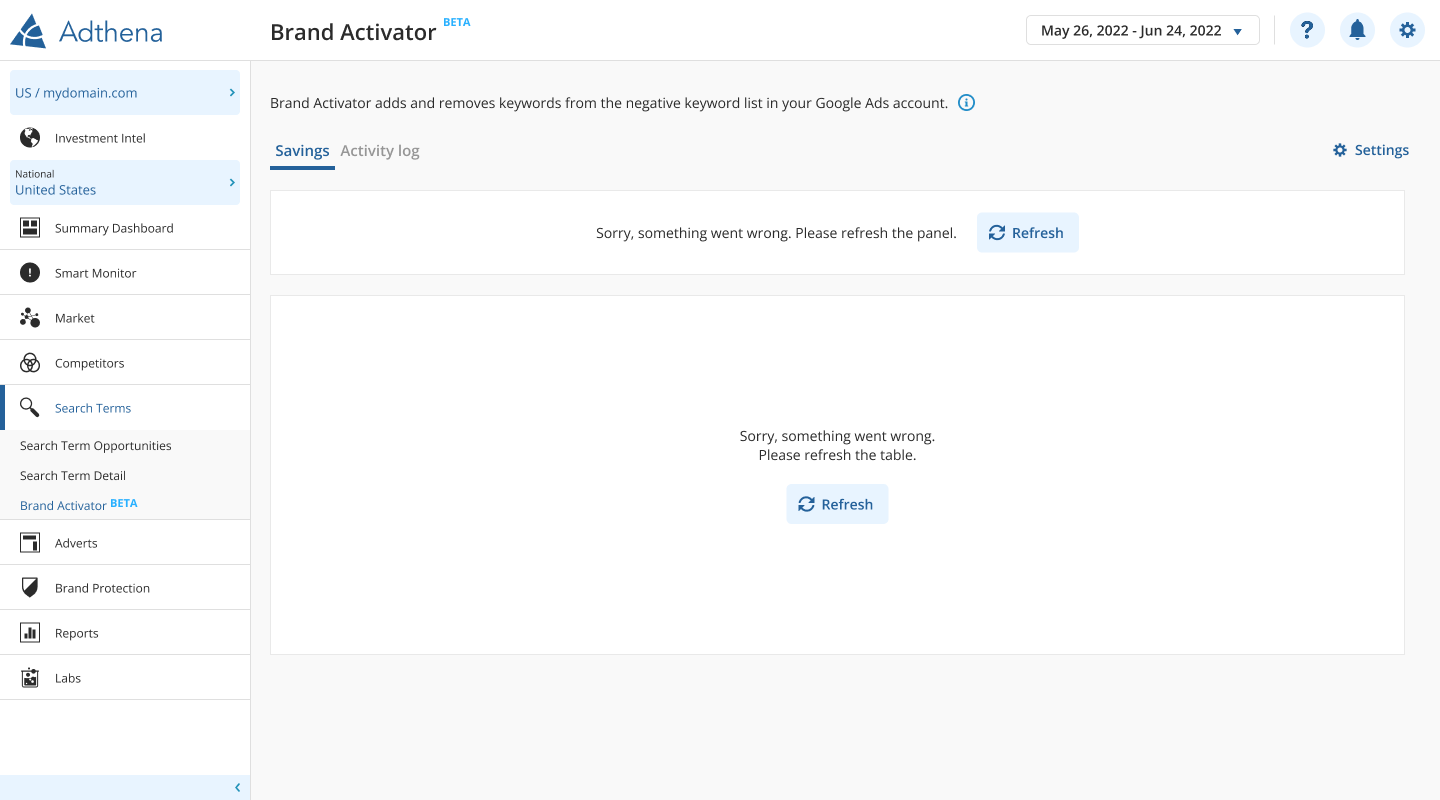The height and width of the screenshot is (800, 1440).
Task: Open the date range dropdown
Action: [x=1142, y=30]
